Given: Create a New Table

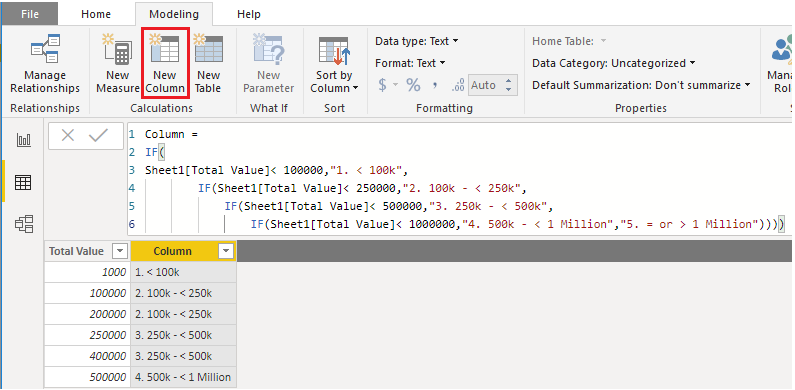Looking at the screenshot, I should pos(208,64).
